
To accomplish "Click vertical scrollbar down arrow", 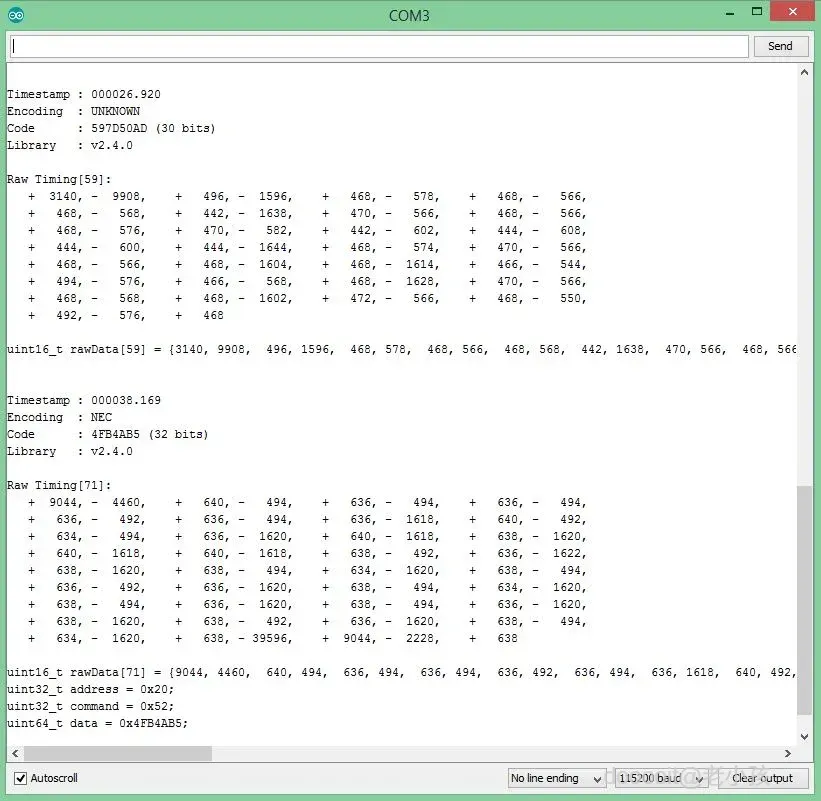I will click(x=804, y=737).
